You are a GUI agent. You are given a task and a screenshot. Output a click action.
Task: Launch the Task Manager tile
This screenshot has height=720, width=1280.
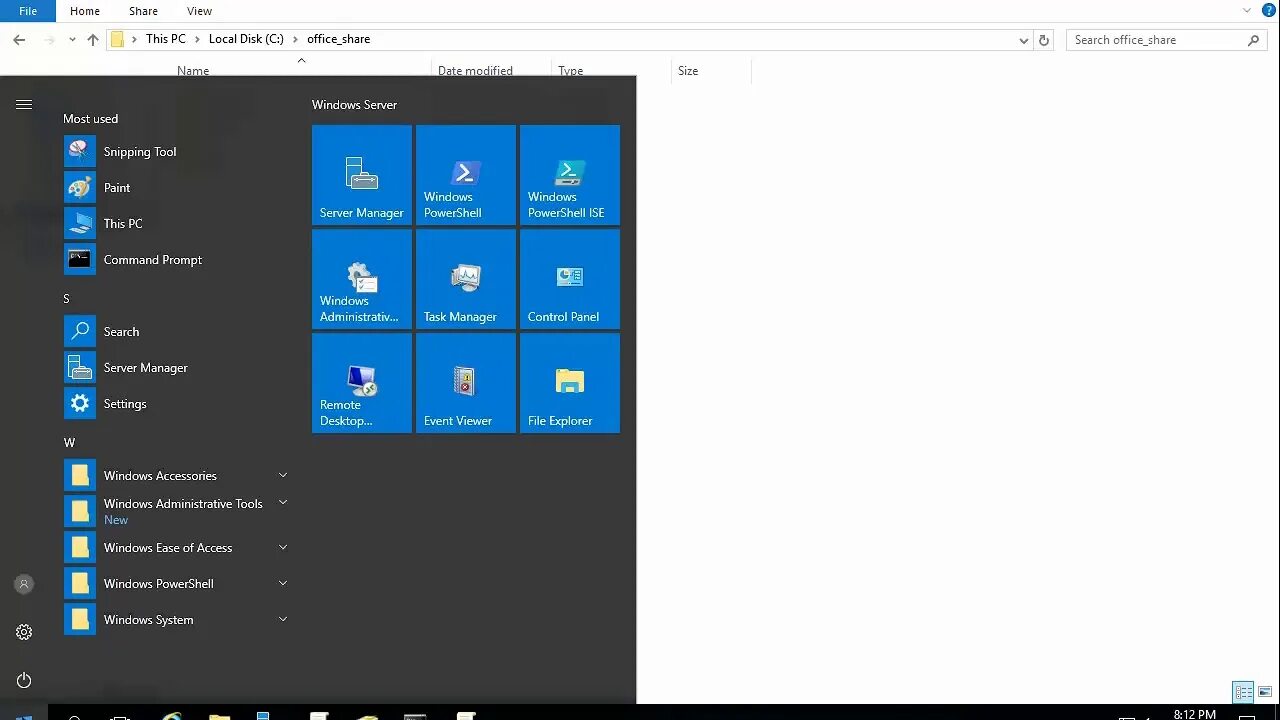(466, 279)
